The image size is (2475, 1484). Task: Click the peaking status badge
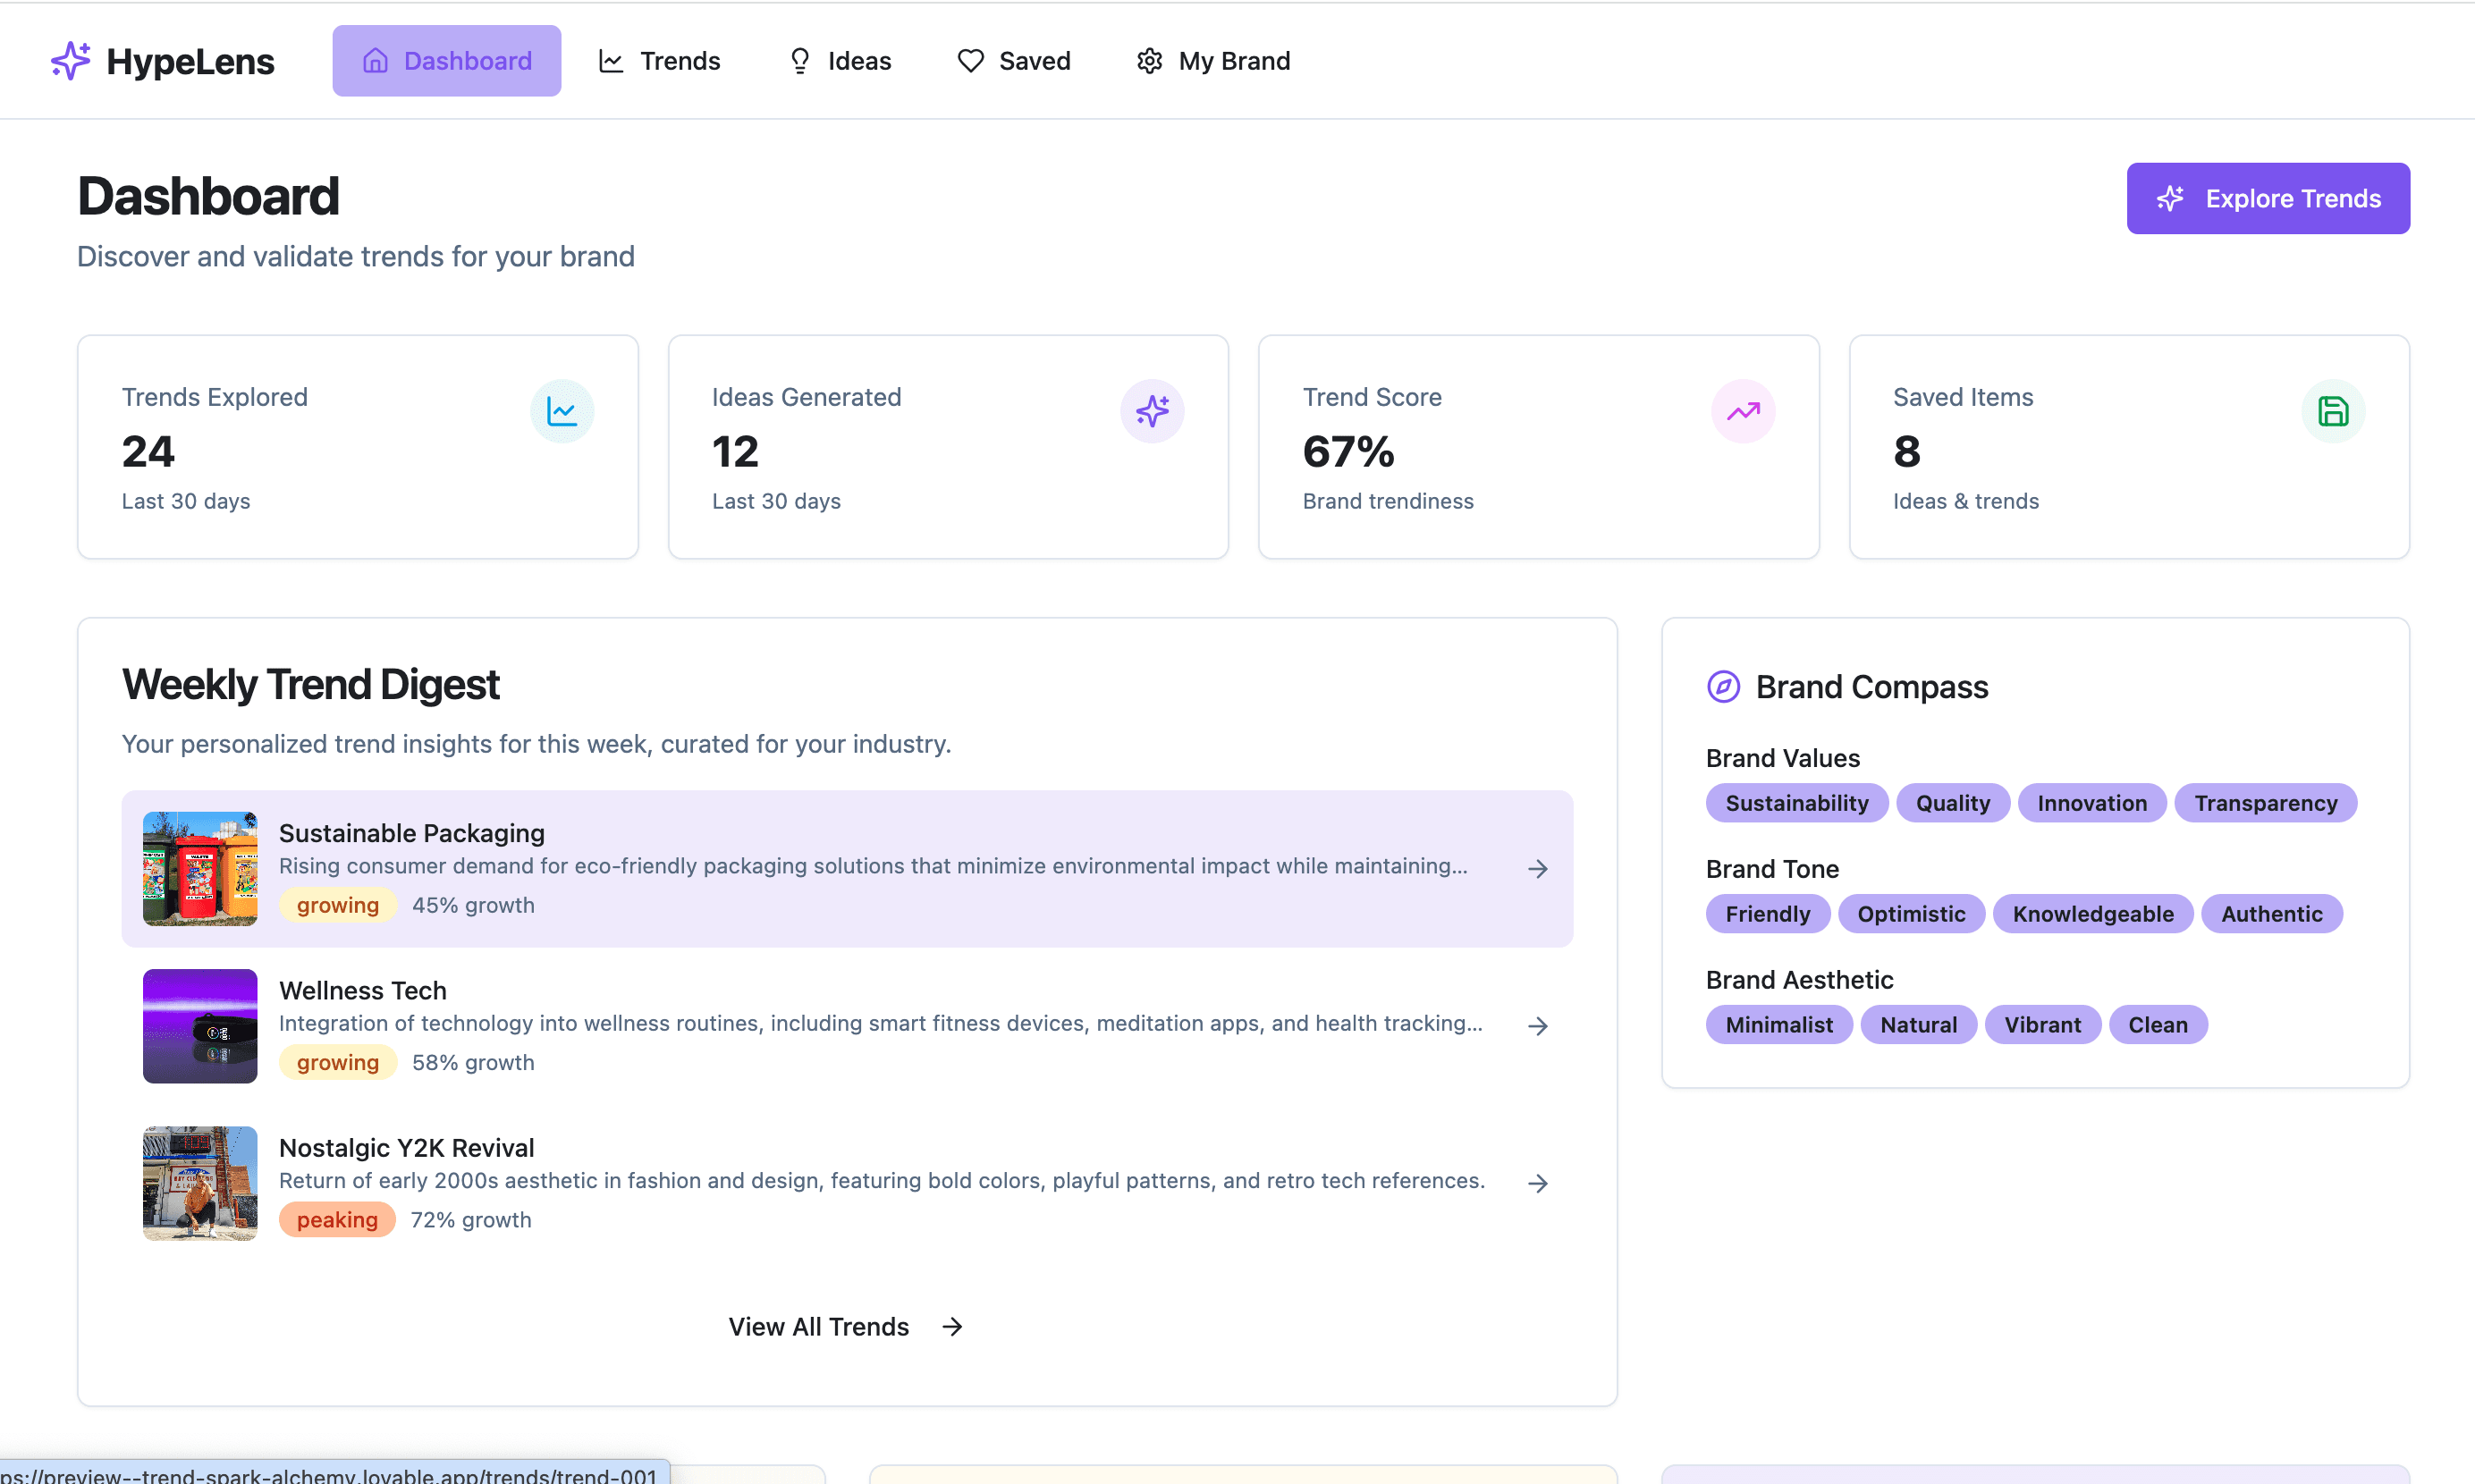[x=337, y=1220]
